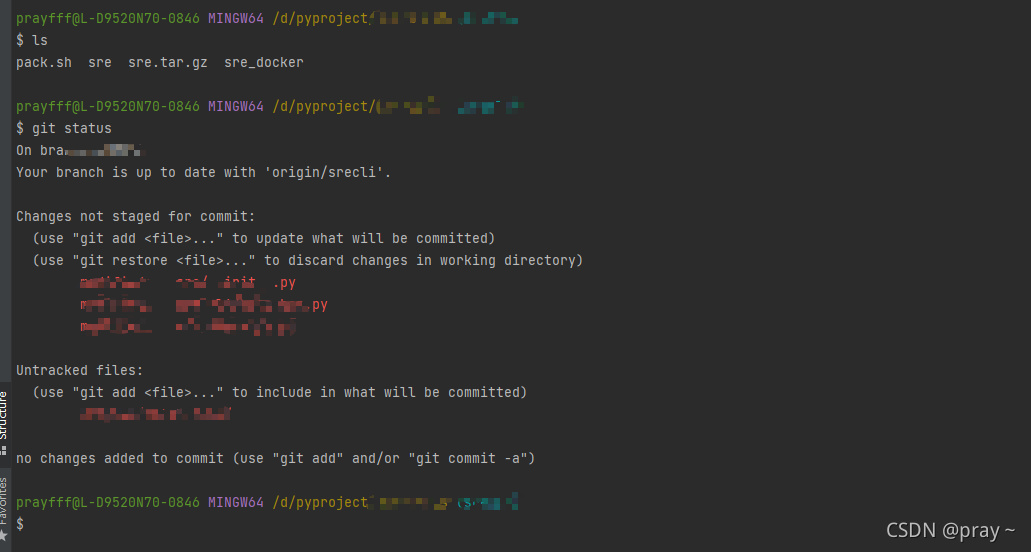Image resolution: width=1031 pixels, height=552 pixels.
Task: Click the 'Untracked files:' heading
Action: [x=80, y=370]
